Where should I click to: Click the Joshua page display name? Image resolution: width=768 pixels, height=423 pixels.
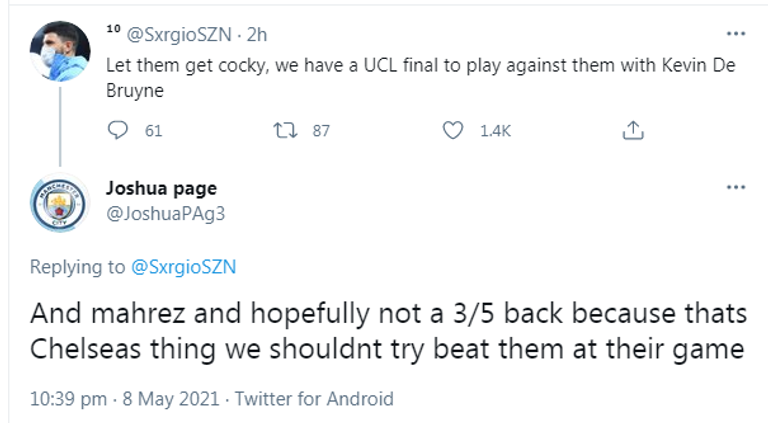pos(160,188)
